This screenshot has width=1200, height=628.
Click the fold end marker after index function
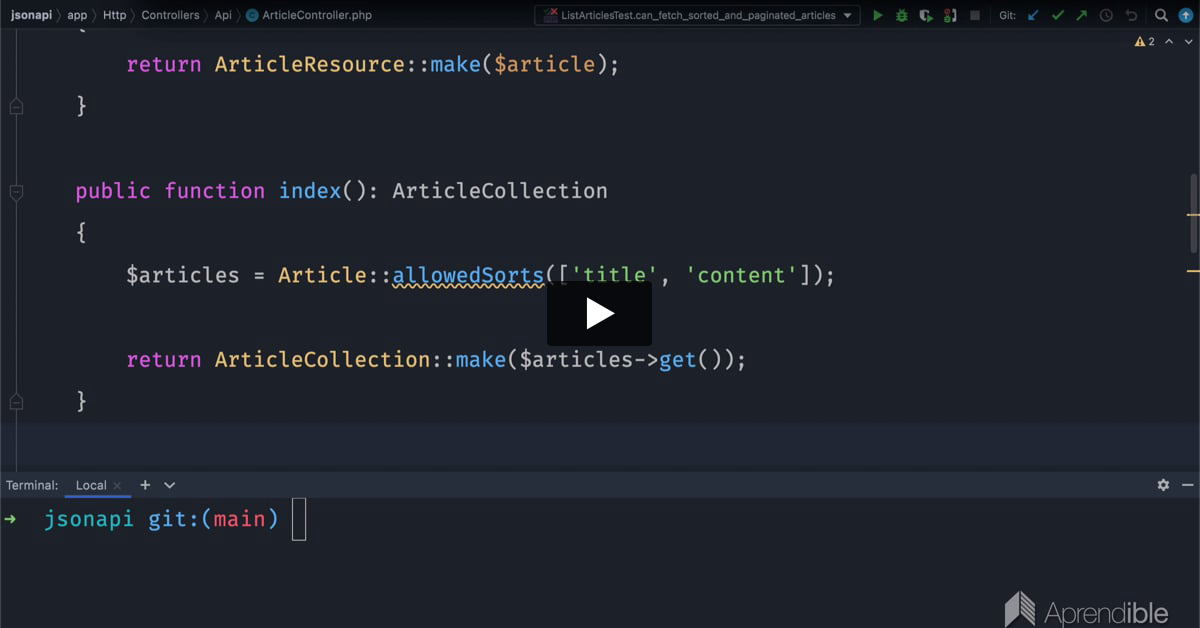click(x=16, y=401)
